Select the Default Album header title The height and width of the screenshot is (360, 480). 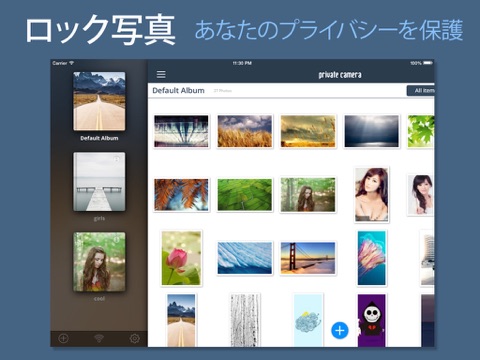[x=178, y=90]
